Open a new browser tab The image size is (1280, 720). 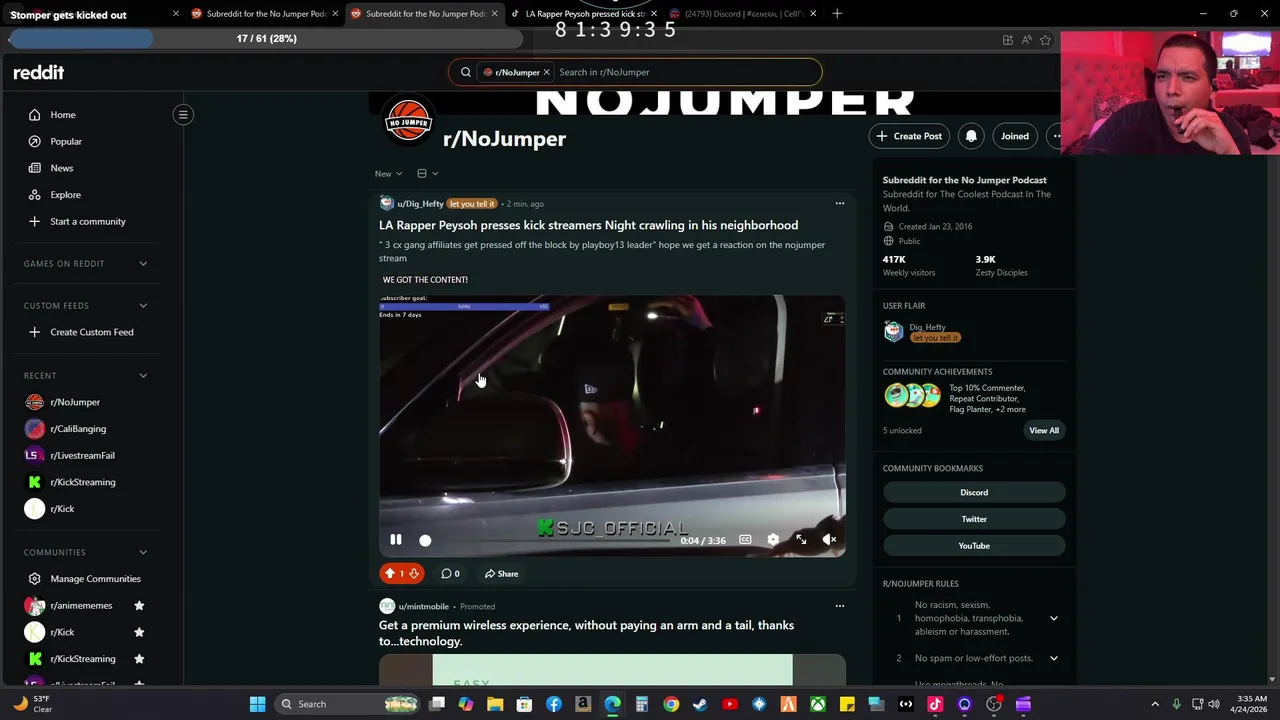pos(837,14)
